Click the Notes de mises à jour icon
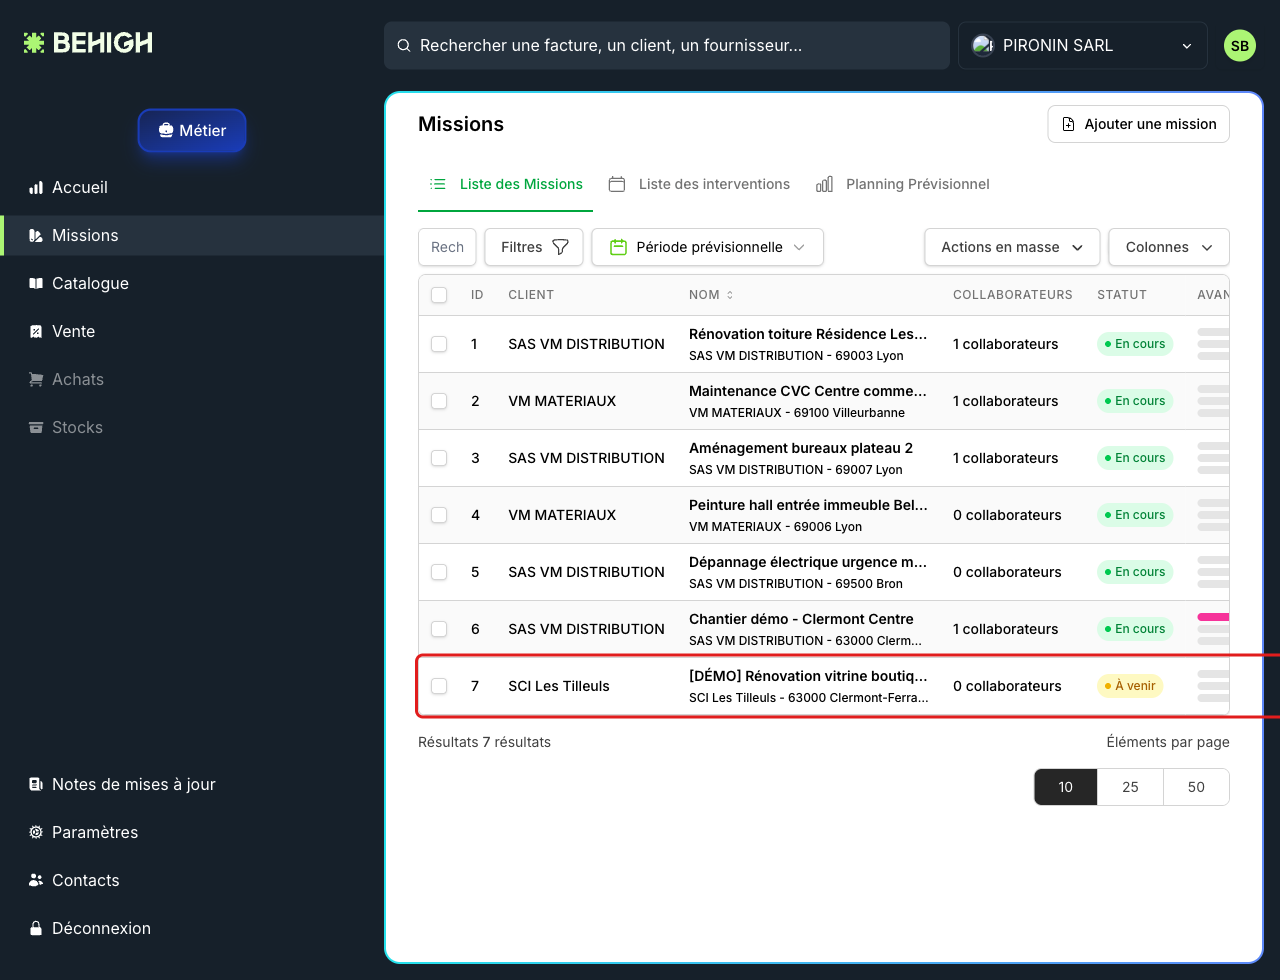1280x980 pixels. [36, 784]
